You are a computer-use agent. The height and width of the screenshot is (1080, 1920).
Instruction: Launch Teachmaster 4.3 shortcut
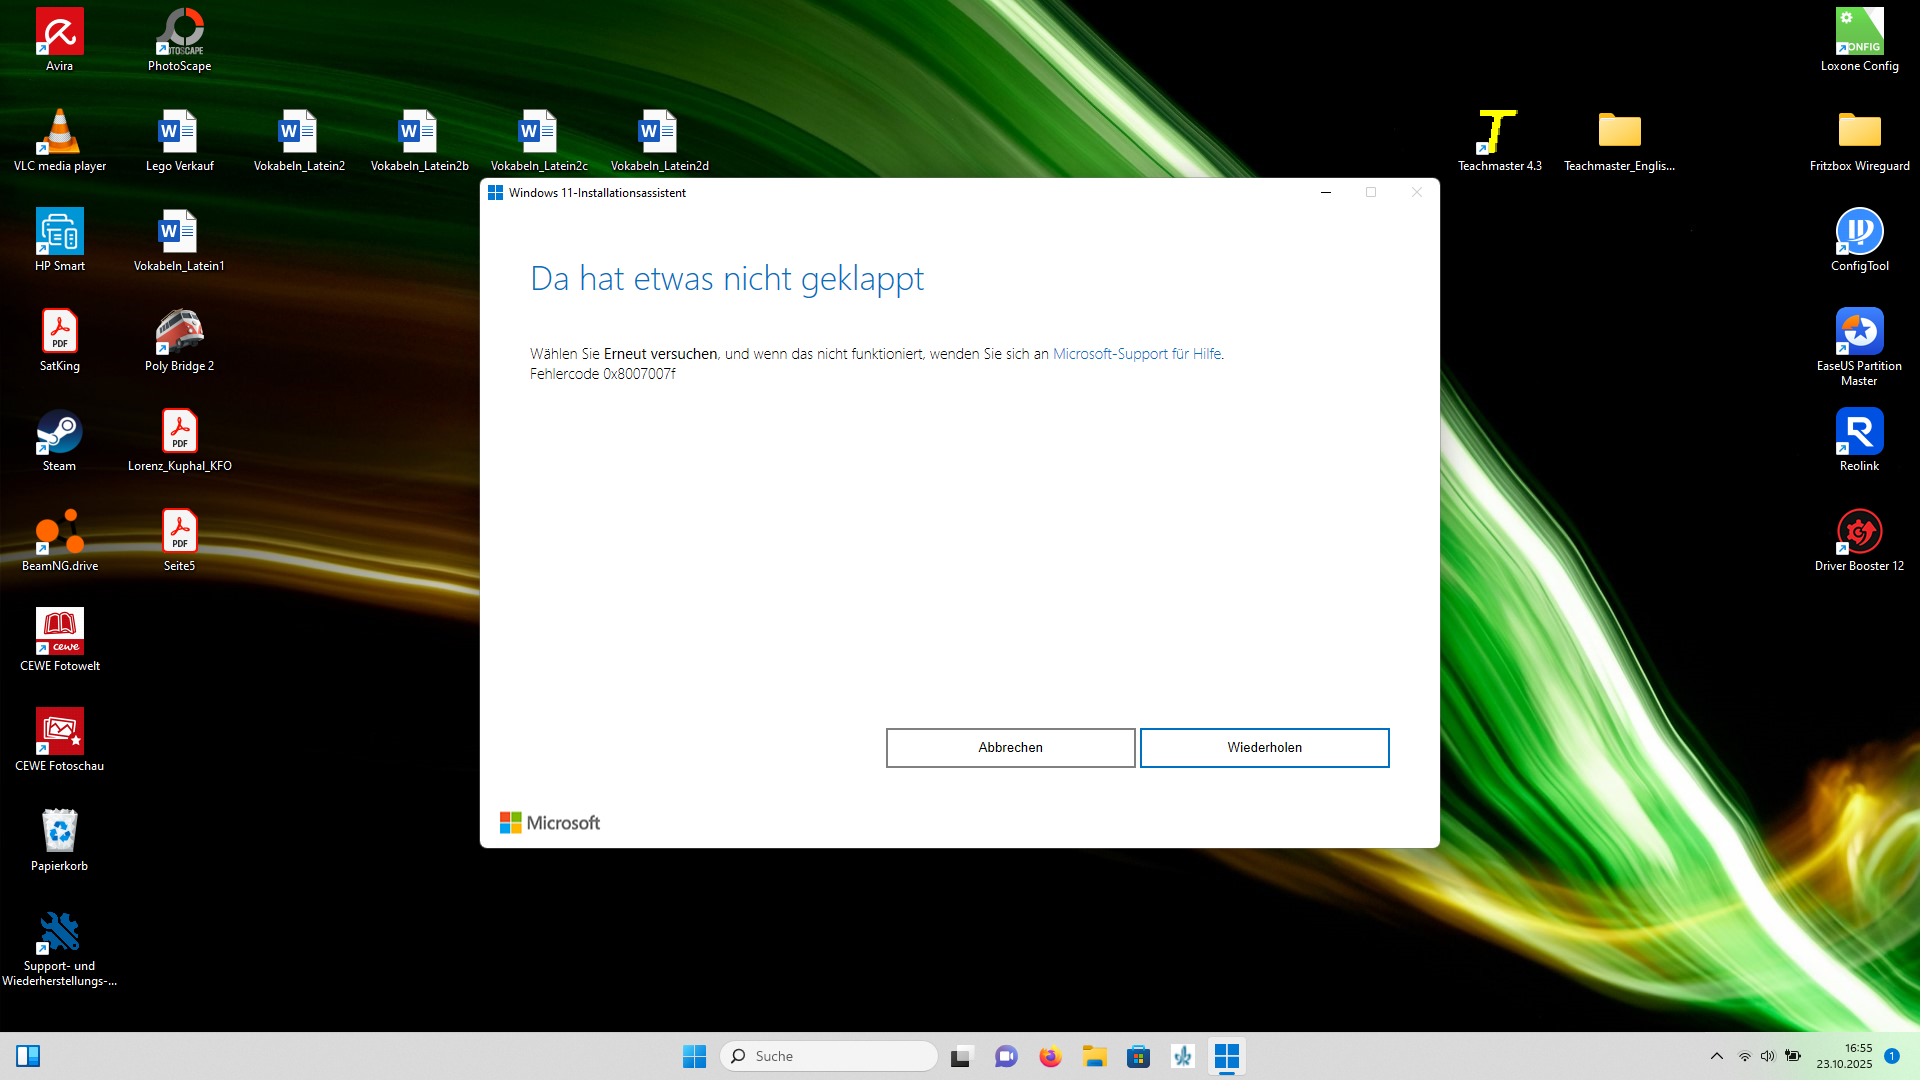[x=1499, y=140]
